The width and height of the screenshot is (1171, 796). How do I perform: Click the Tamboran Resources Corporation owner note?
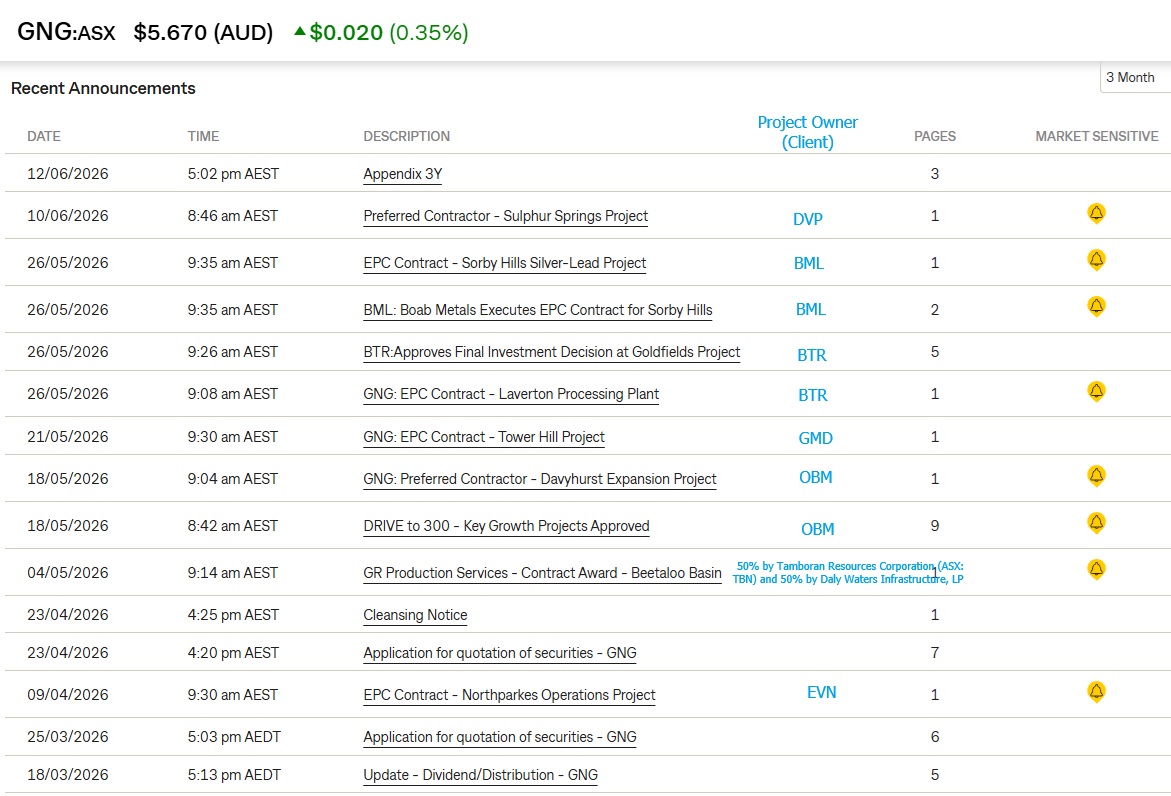click(x=848, y=572)
